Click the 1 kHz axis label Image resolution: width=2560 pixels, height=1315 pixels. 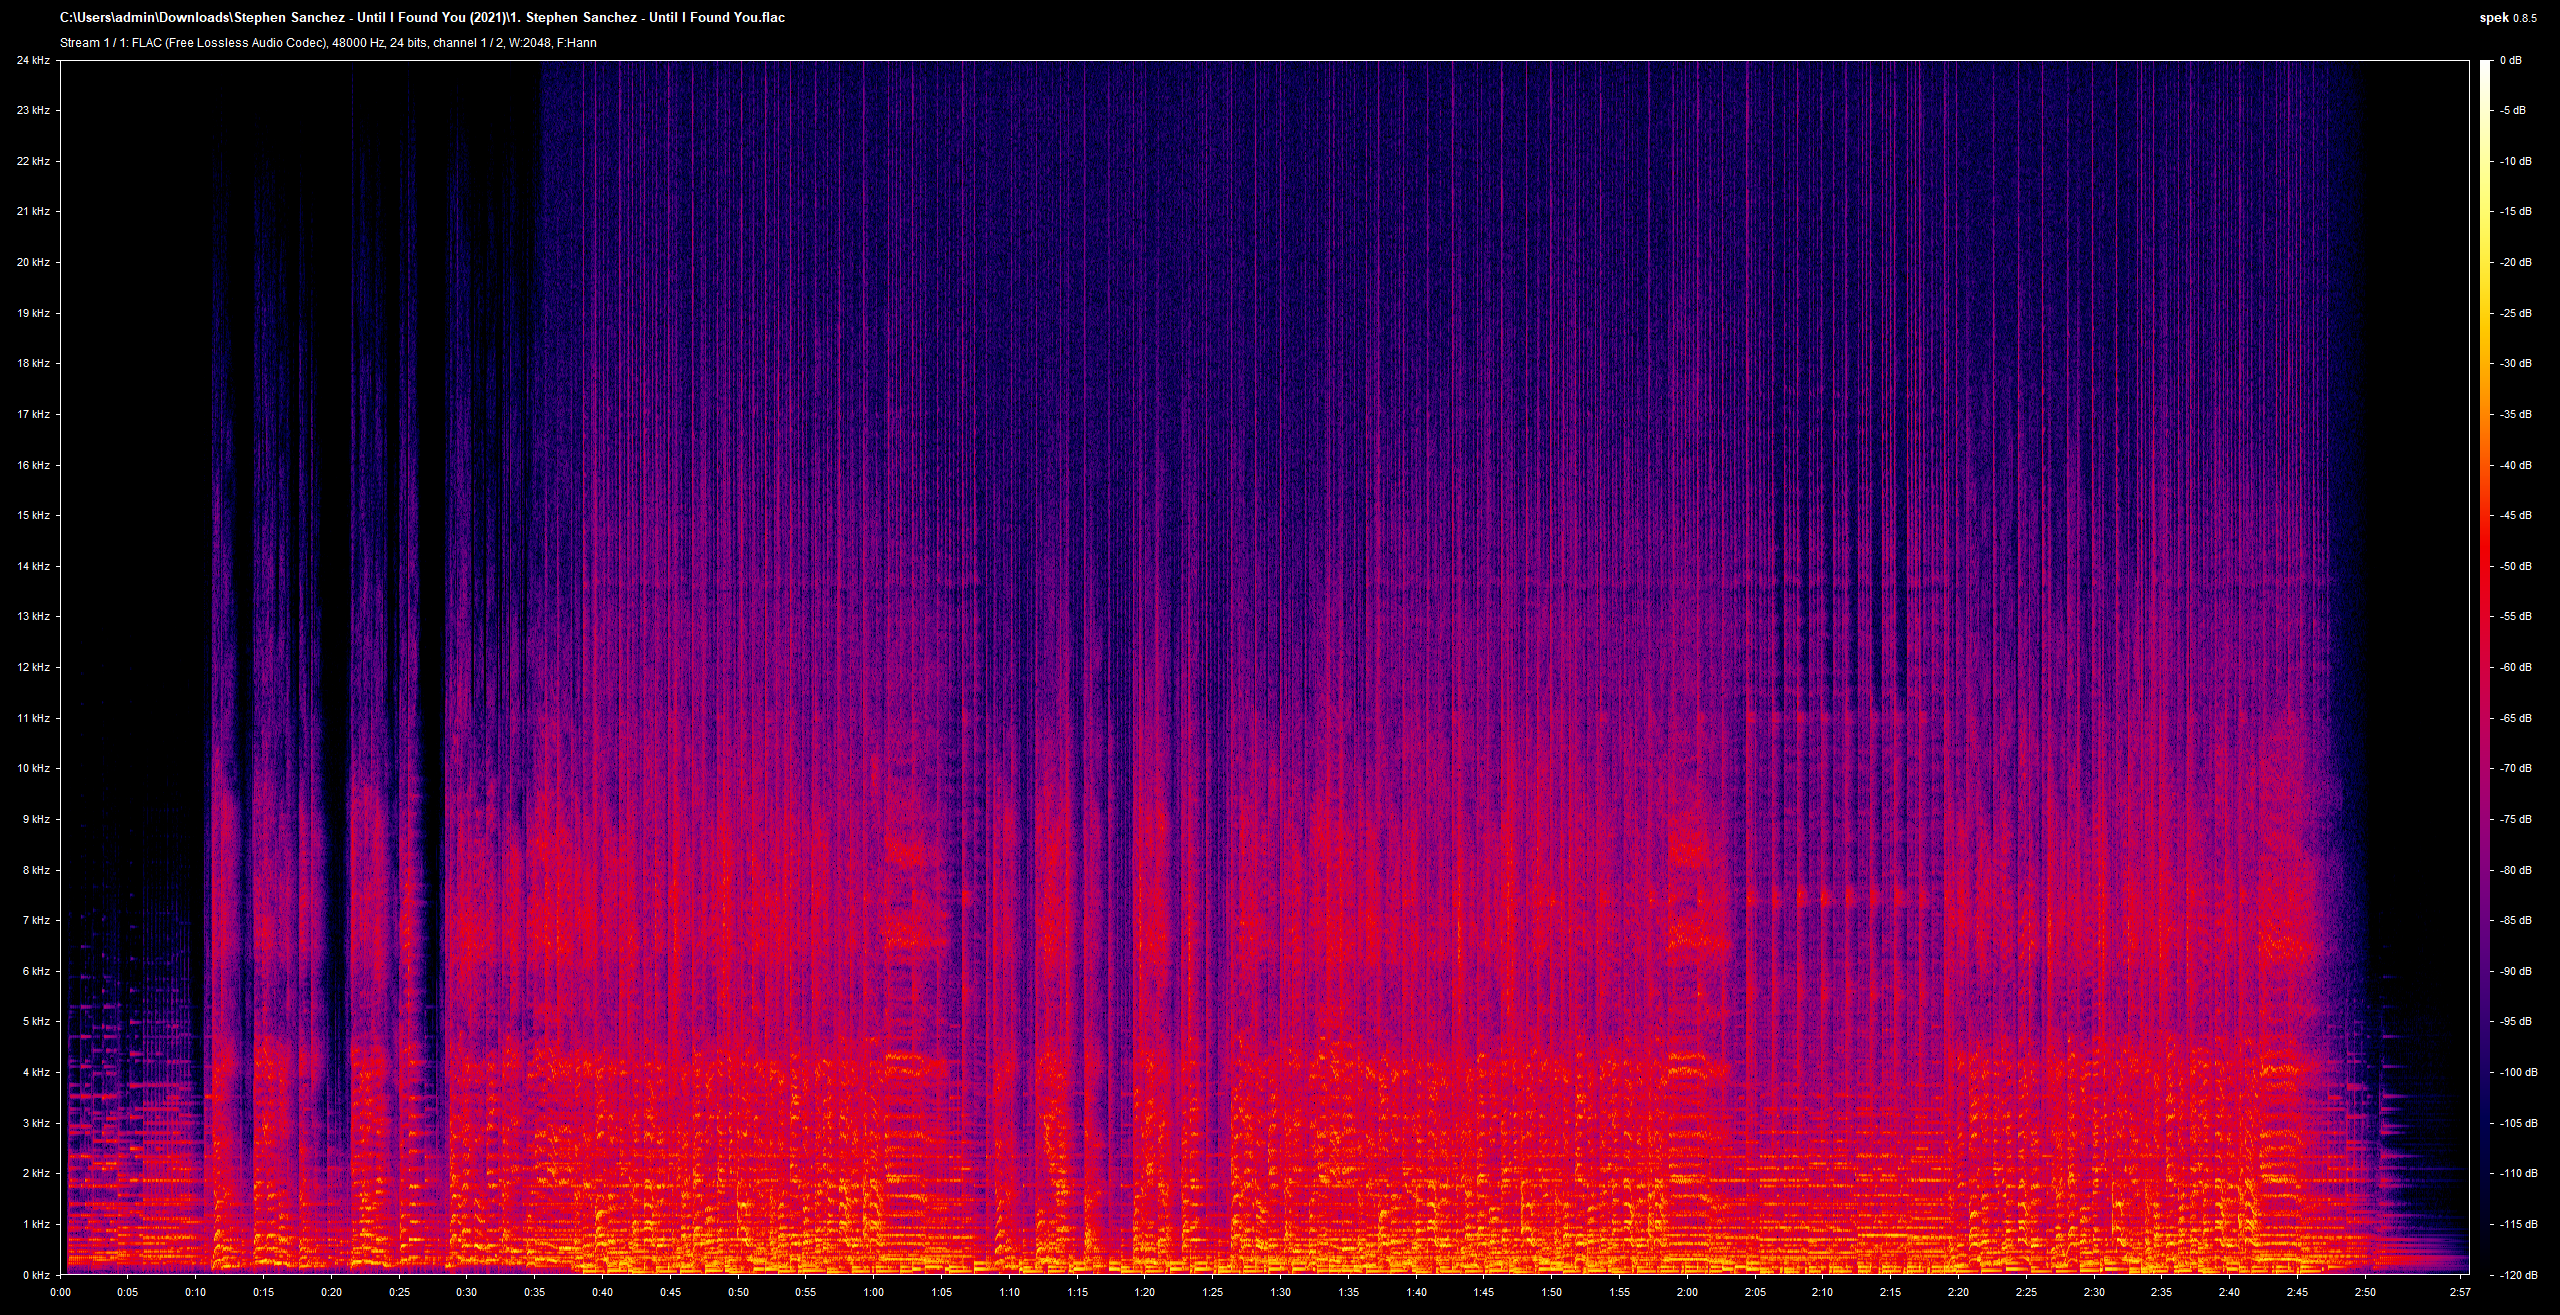36,1224
